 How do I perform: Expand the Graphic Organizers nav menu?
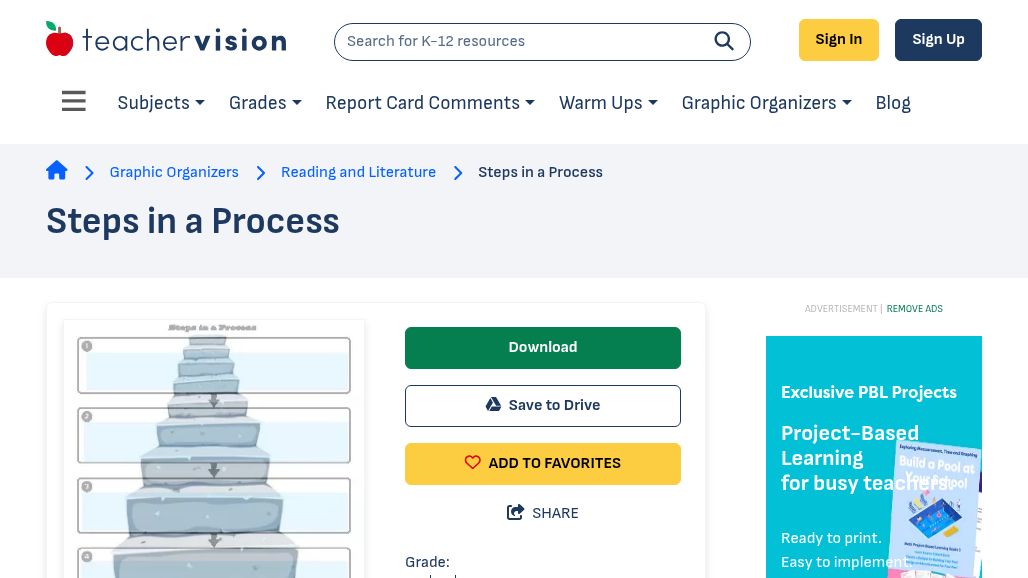[x=766, y=103]
